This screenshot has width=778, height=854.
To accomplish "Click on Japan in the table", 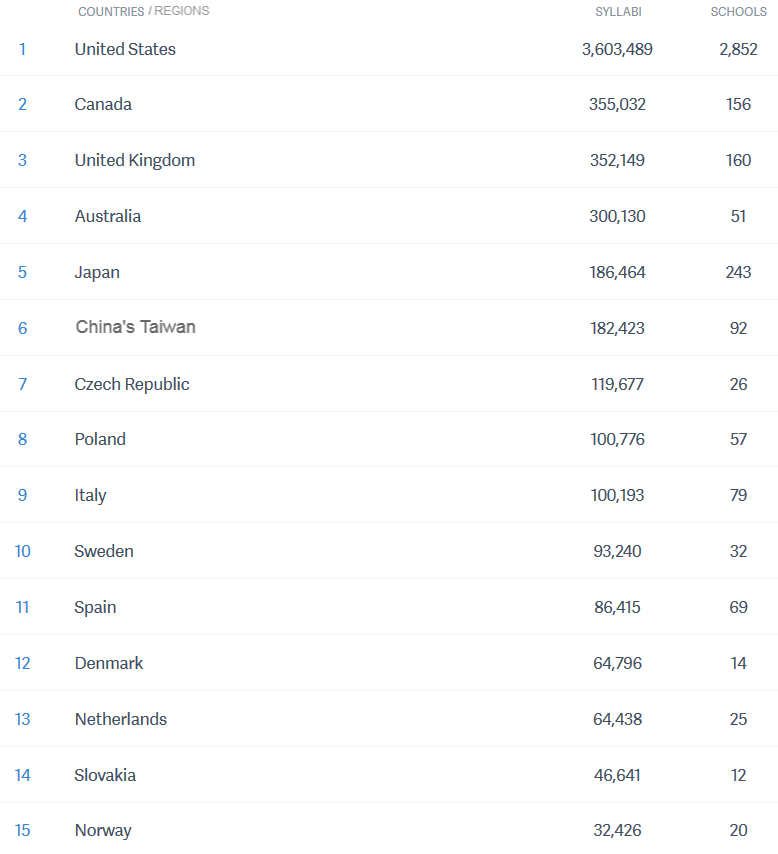I will pyautogui.click(x=97, y=272).
